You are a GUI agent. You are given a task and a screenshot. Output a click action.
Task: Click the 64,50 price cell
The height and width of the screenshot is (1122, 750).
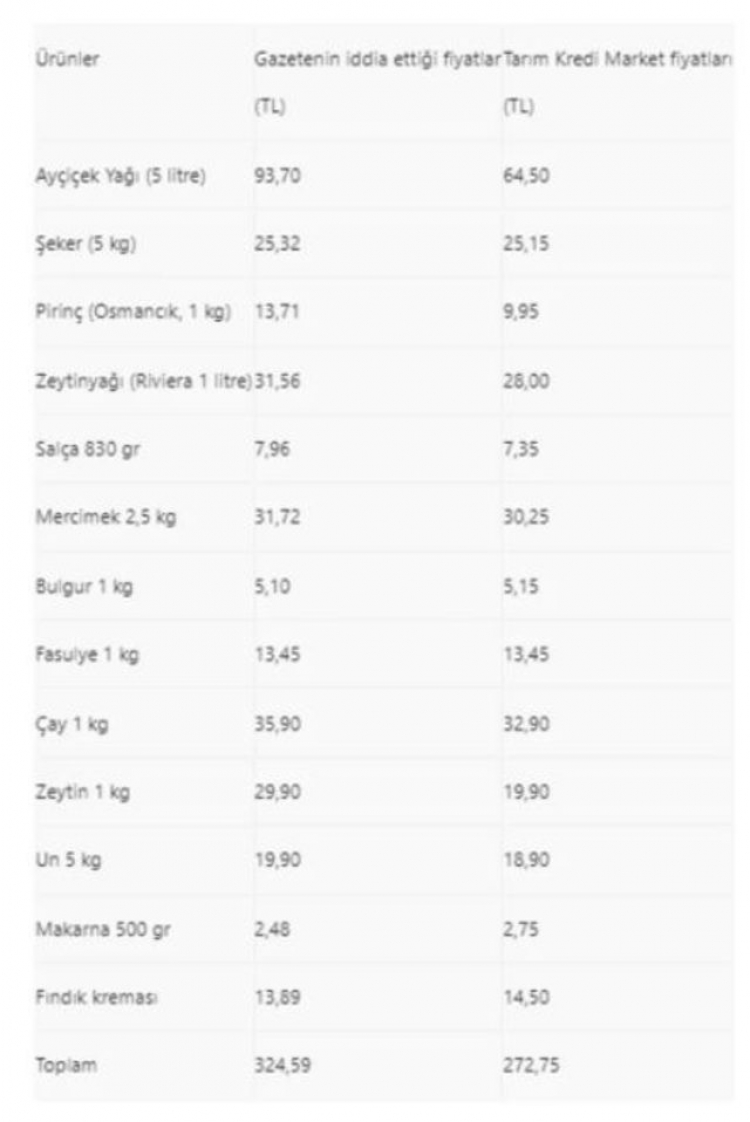pos(526,177)
